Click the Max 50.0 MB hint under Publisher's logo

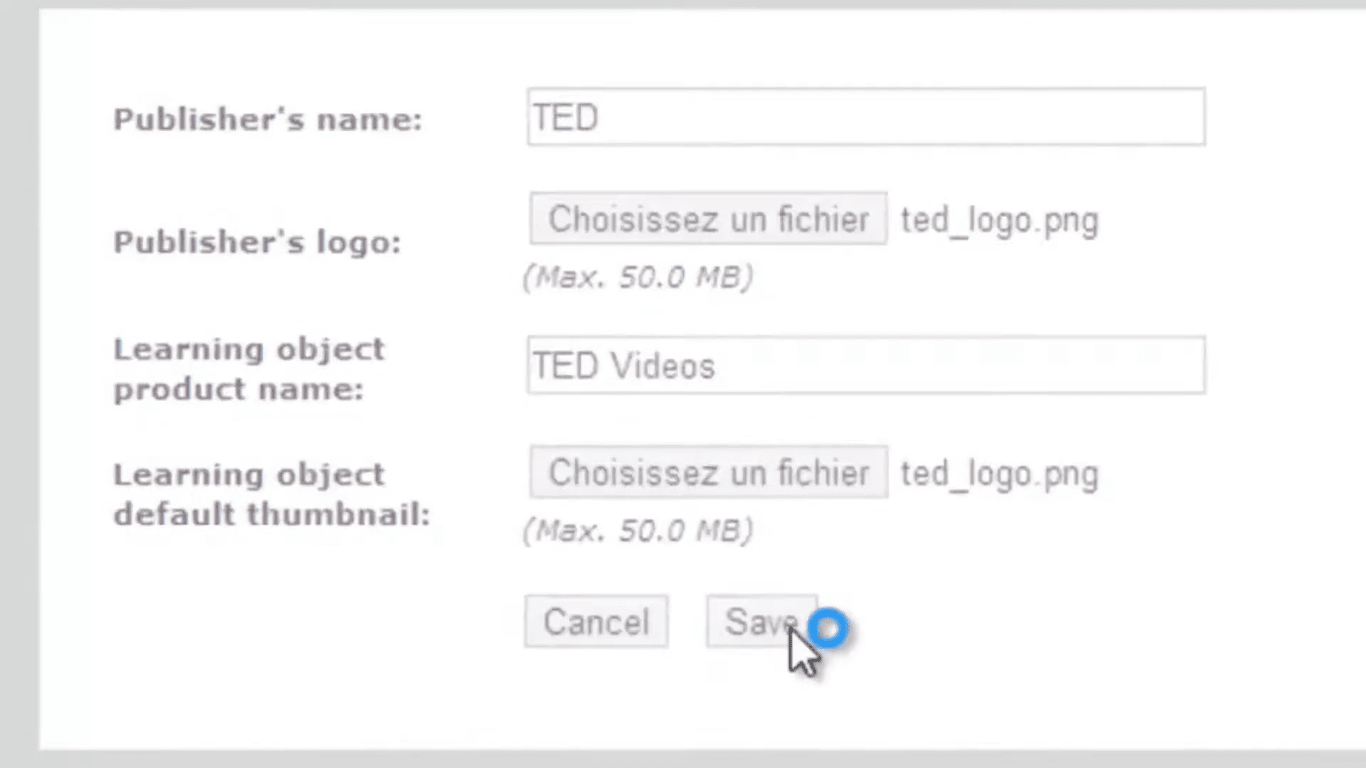click(637, 277)
